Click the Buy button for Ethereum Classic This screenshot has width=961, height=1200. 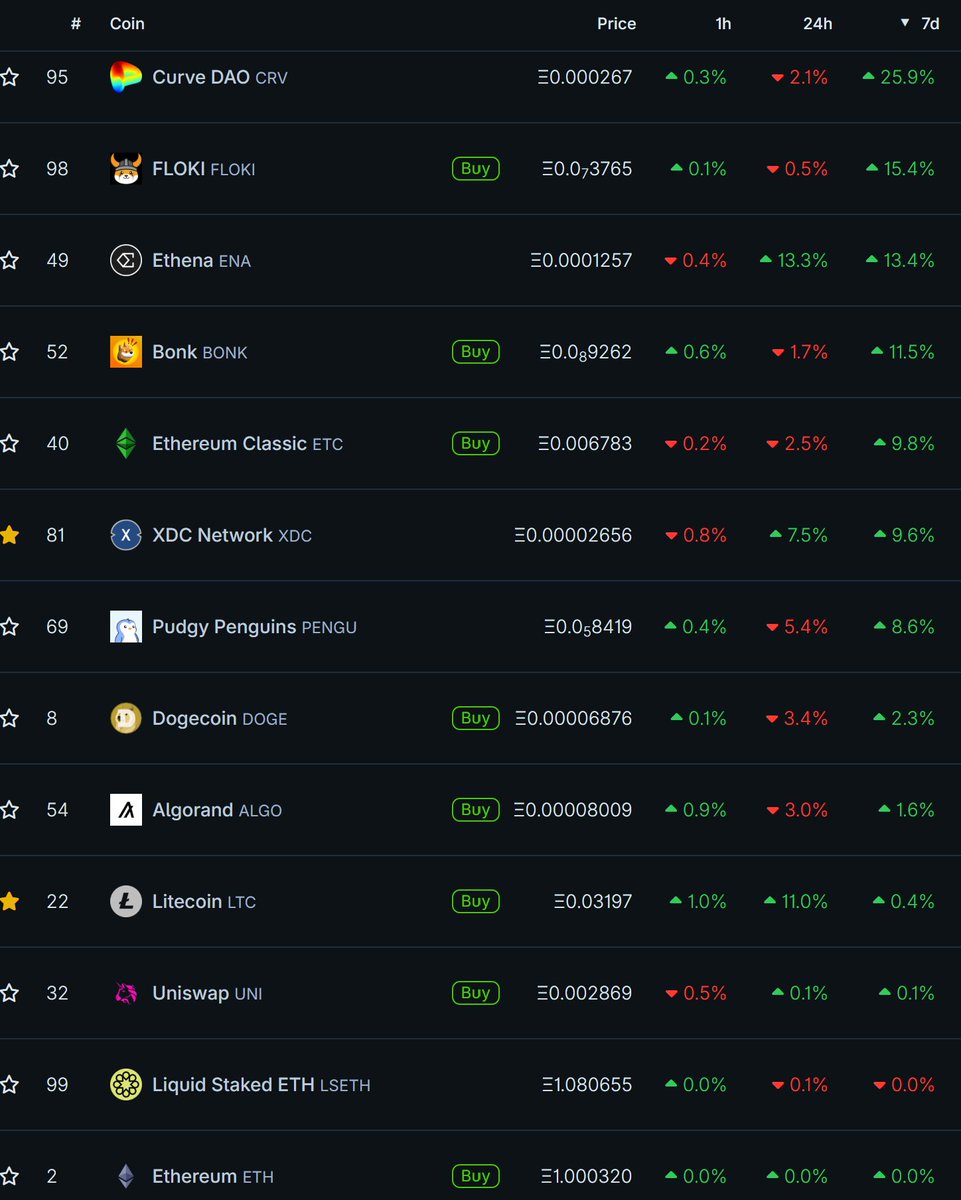point(475,443)
